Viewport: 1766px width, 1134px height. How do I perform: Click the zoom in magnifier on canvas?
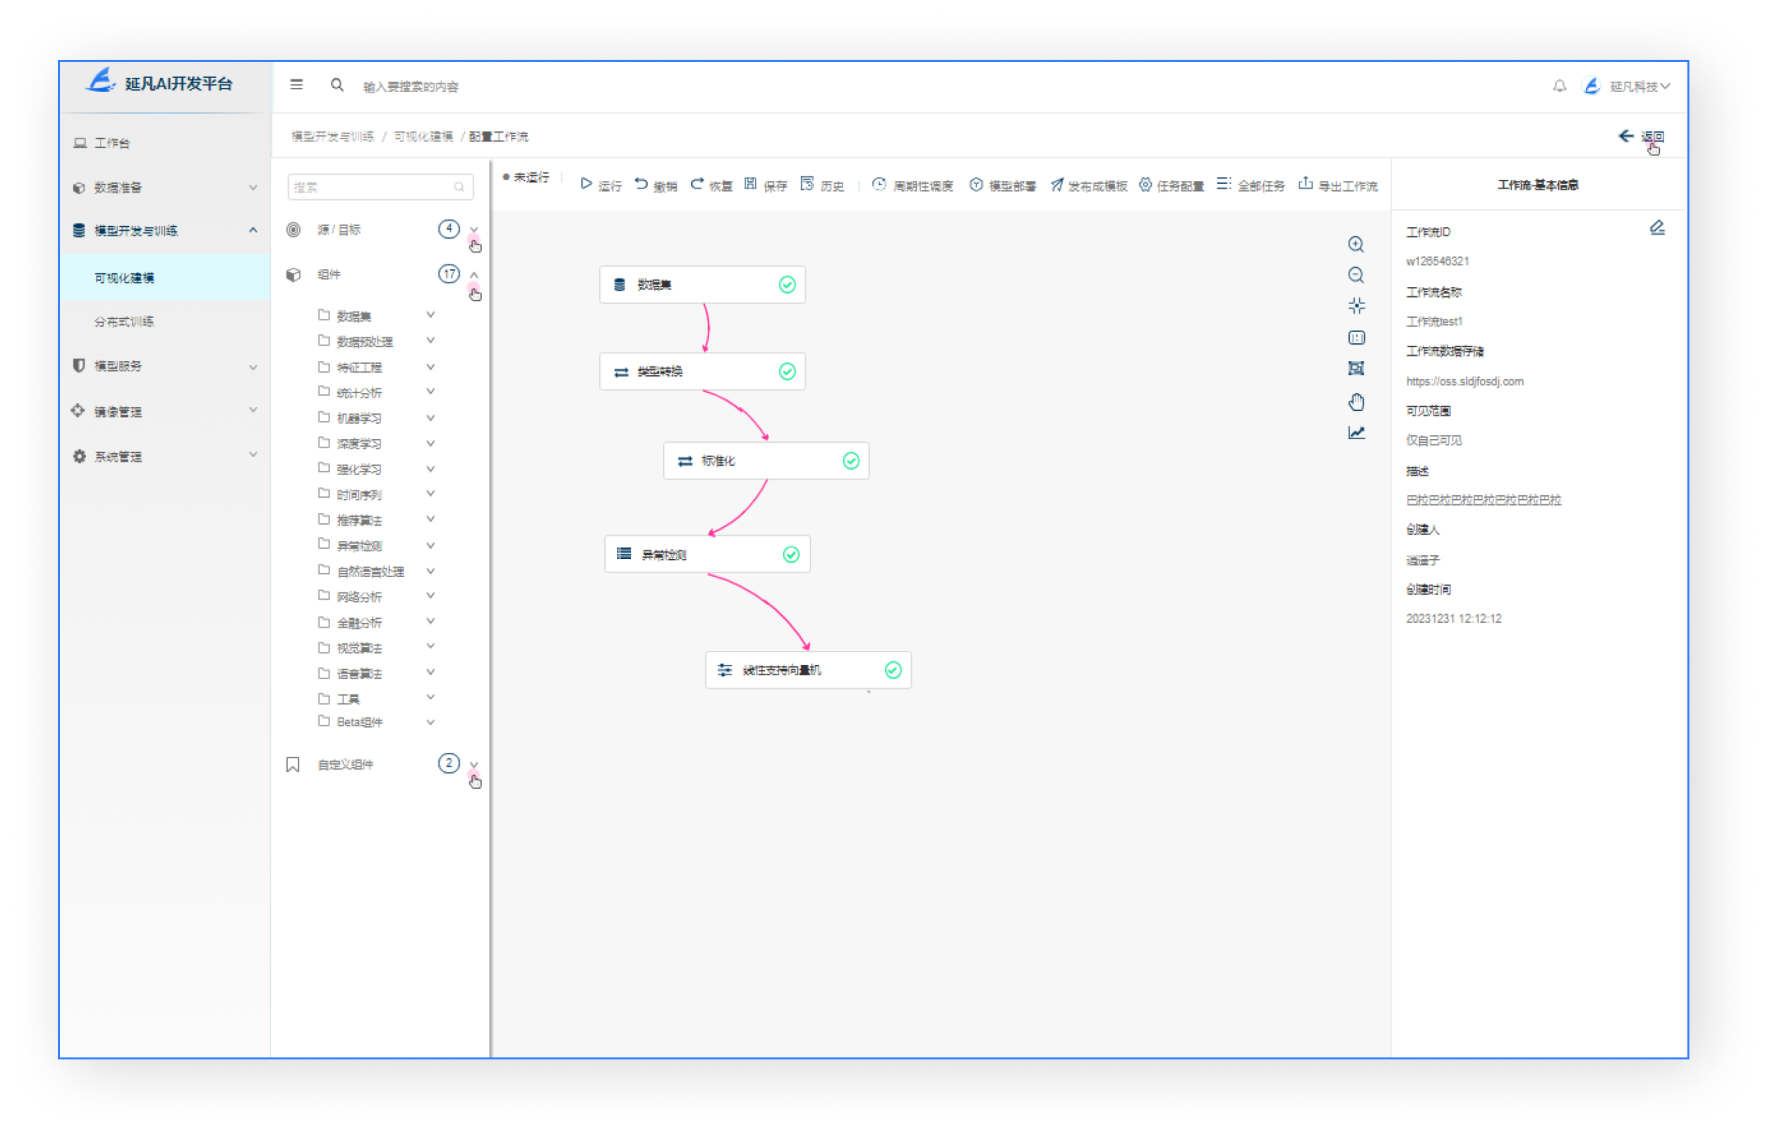tap(1356, 245)
